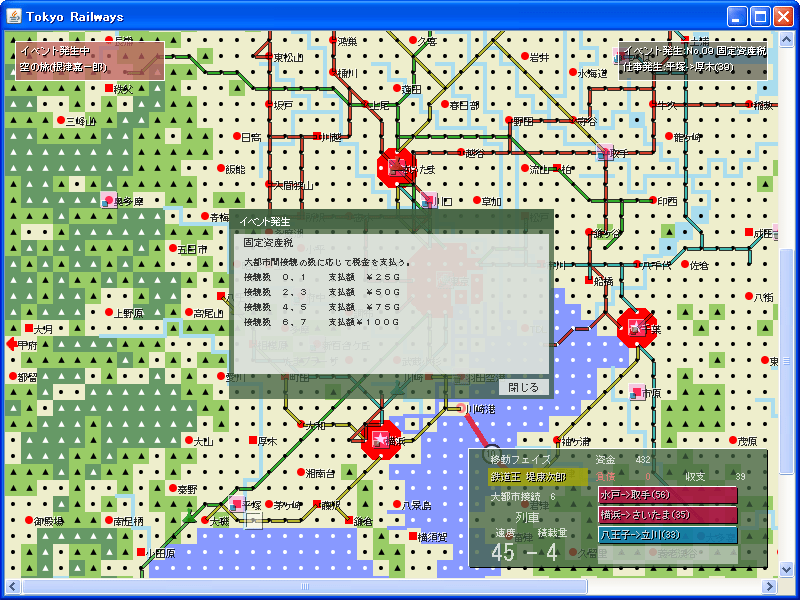Click the 千葉 red octagon hub

pyautogui.click(x=636, y=328)
